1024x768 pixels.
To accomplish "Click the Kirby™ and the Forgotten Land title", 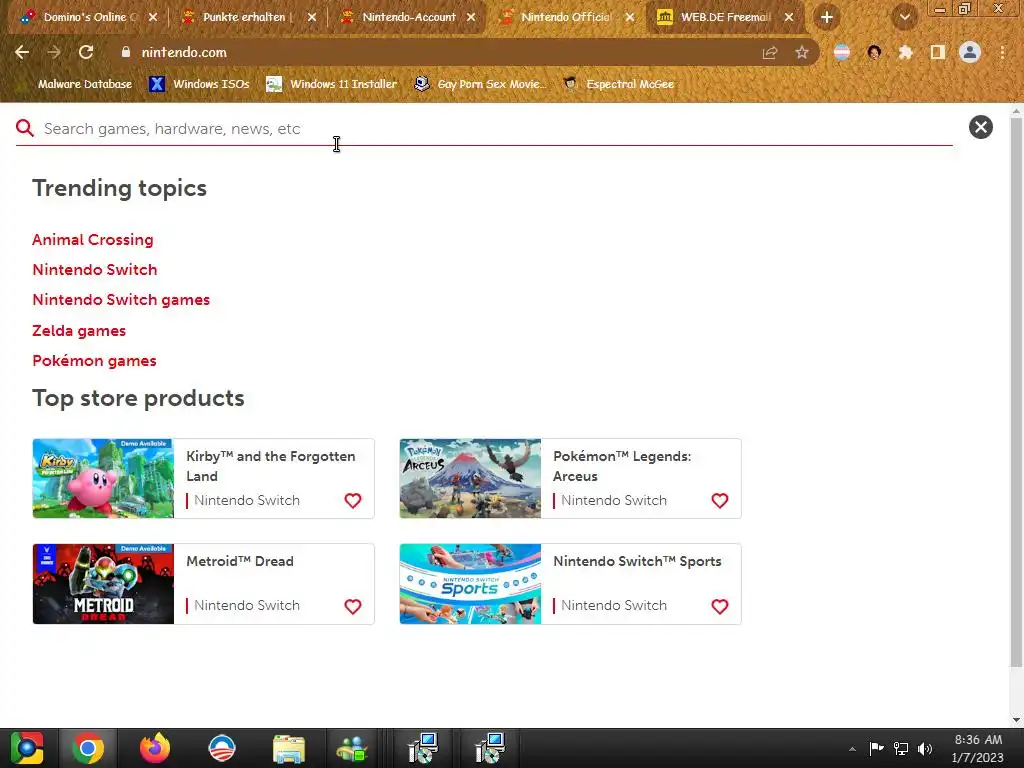I will [270, 466].
